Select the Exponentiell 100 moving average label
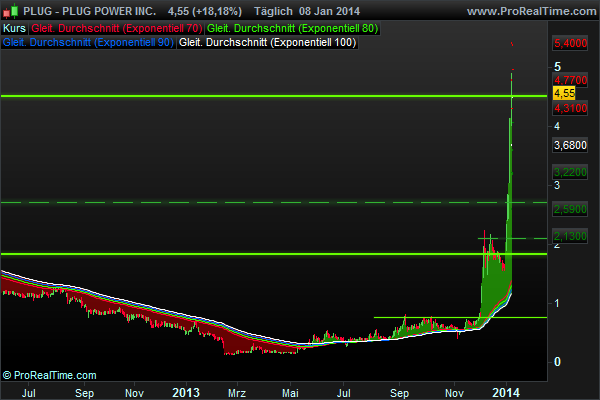 pyautogui.click(x=267, y=42)
